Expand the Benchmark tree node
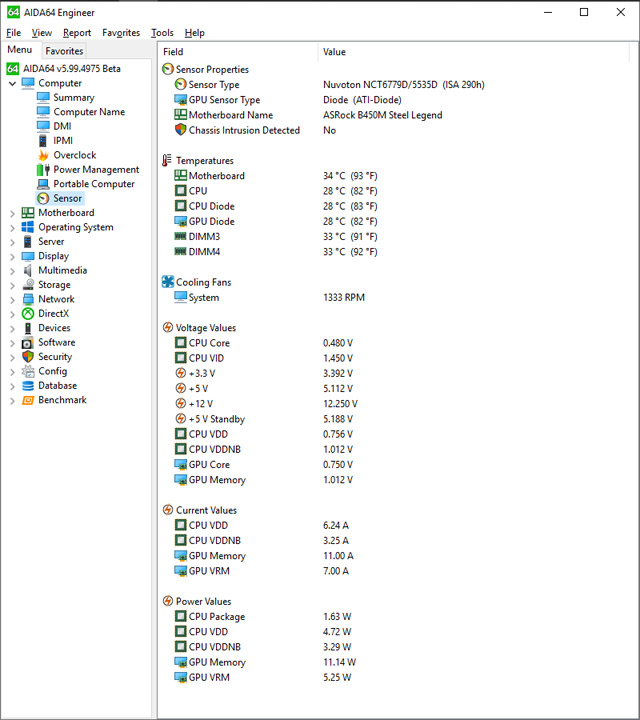Viewport: 640px width, 720px height. click(12, 400)
